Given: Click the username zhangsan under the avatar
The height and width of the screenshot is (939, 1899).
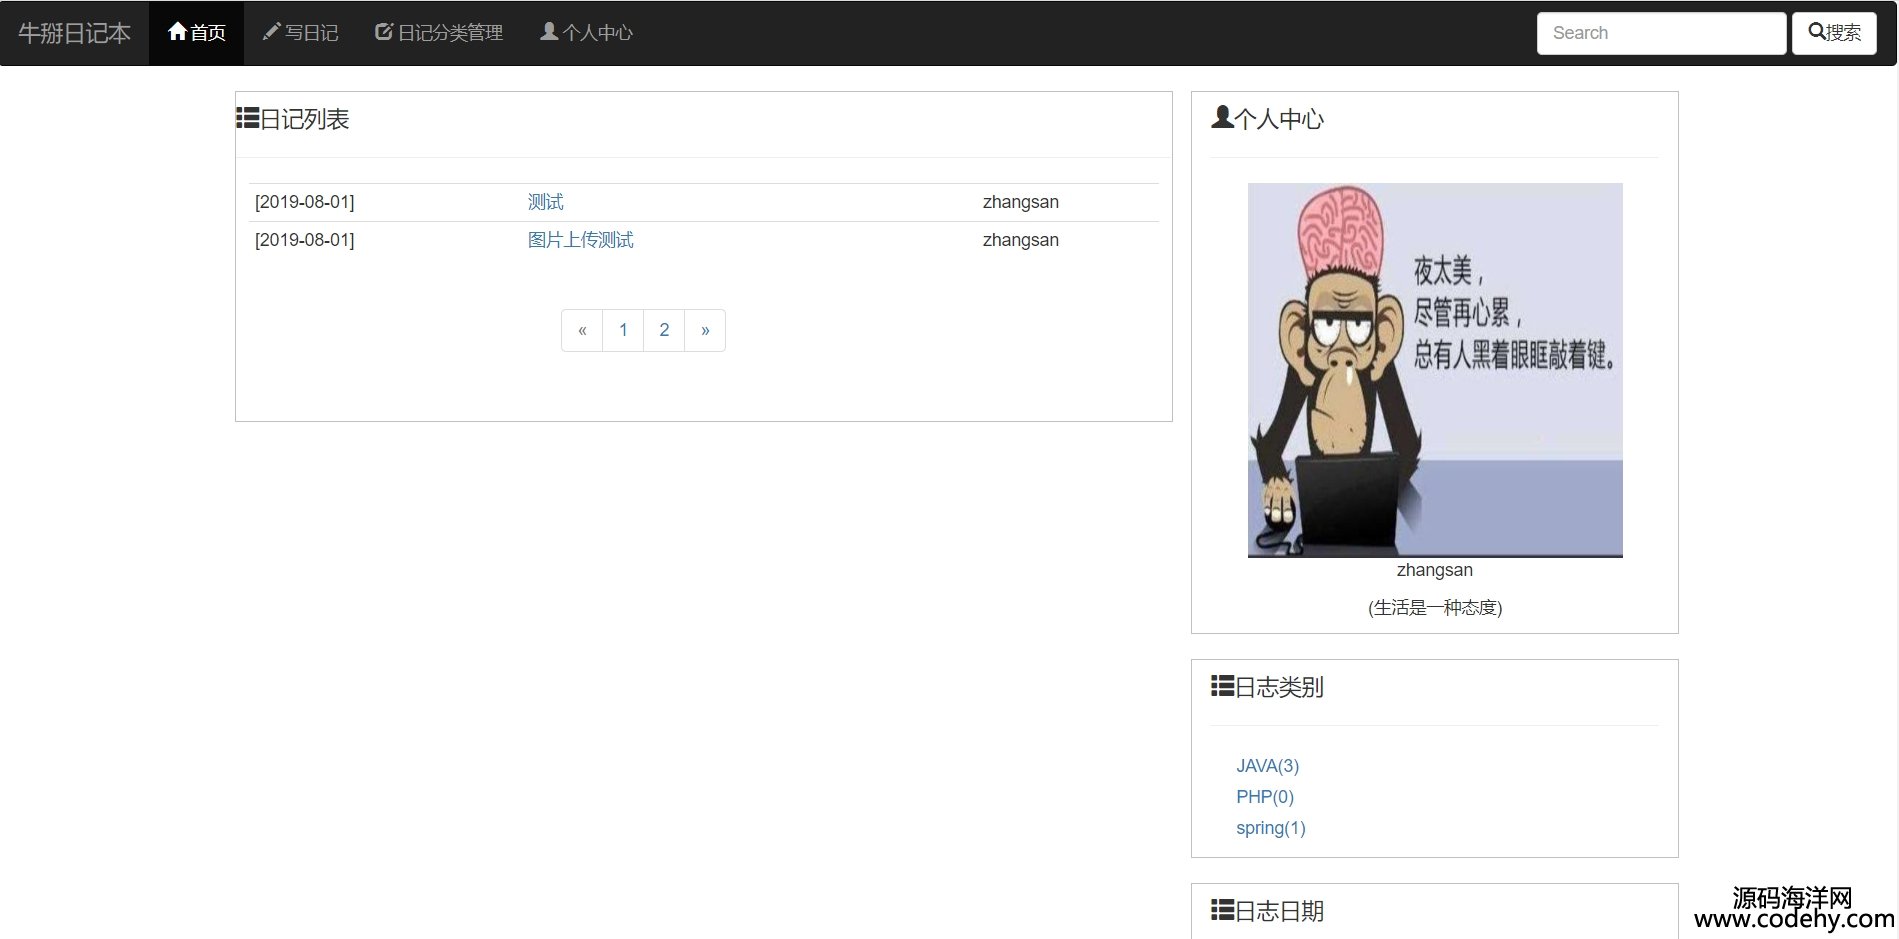Looking at the screenshot, I should click(x=1435, y=570).
